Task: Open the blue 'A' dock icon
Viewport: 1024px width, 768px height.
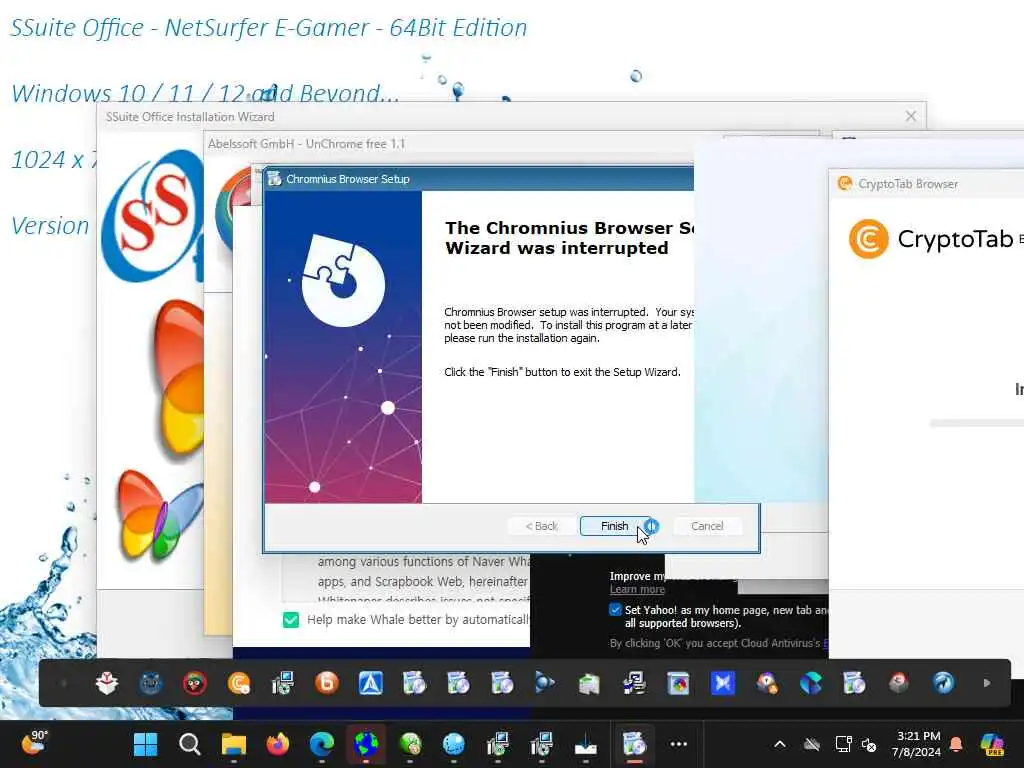Action: point(370,683)
